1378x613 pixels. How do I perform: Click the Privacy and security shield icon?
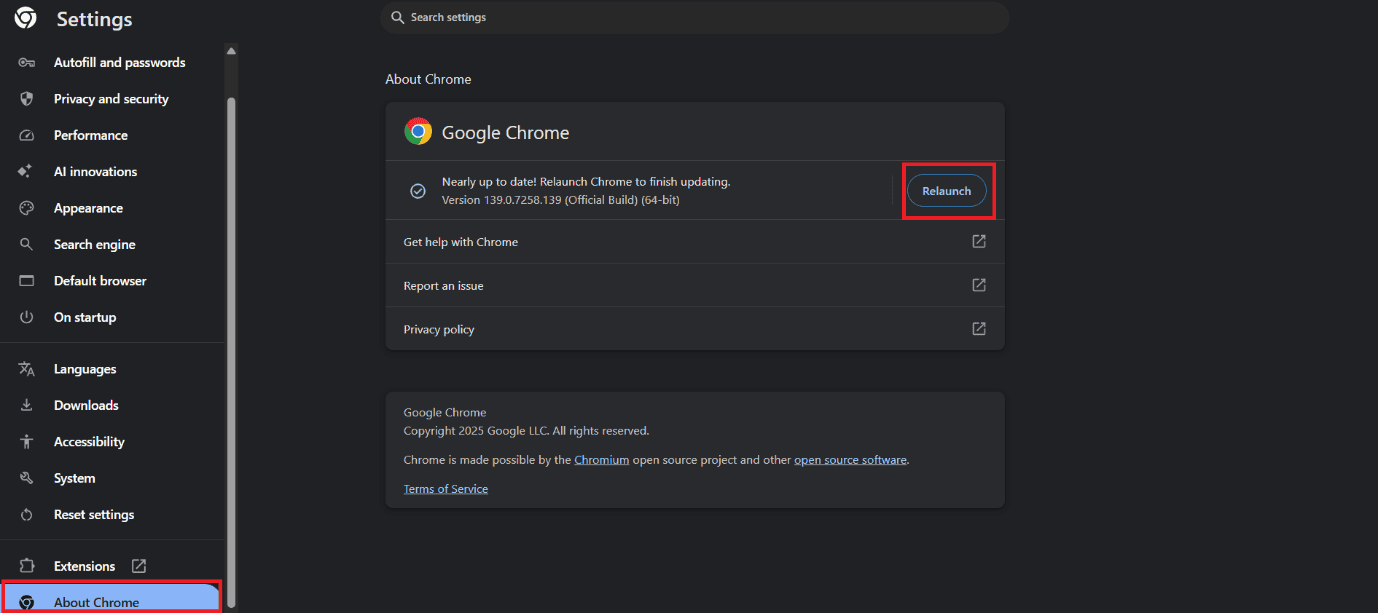pyautogui.click(x=27, y=99)
